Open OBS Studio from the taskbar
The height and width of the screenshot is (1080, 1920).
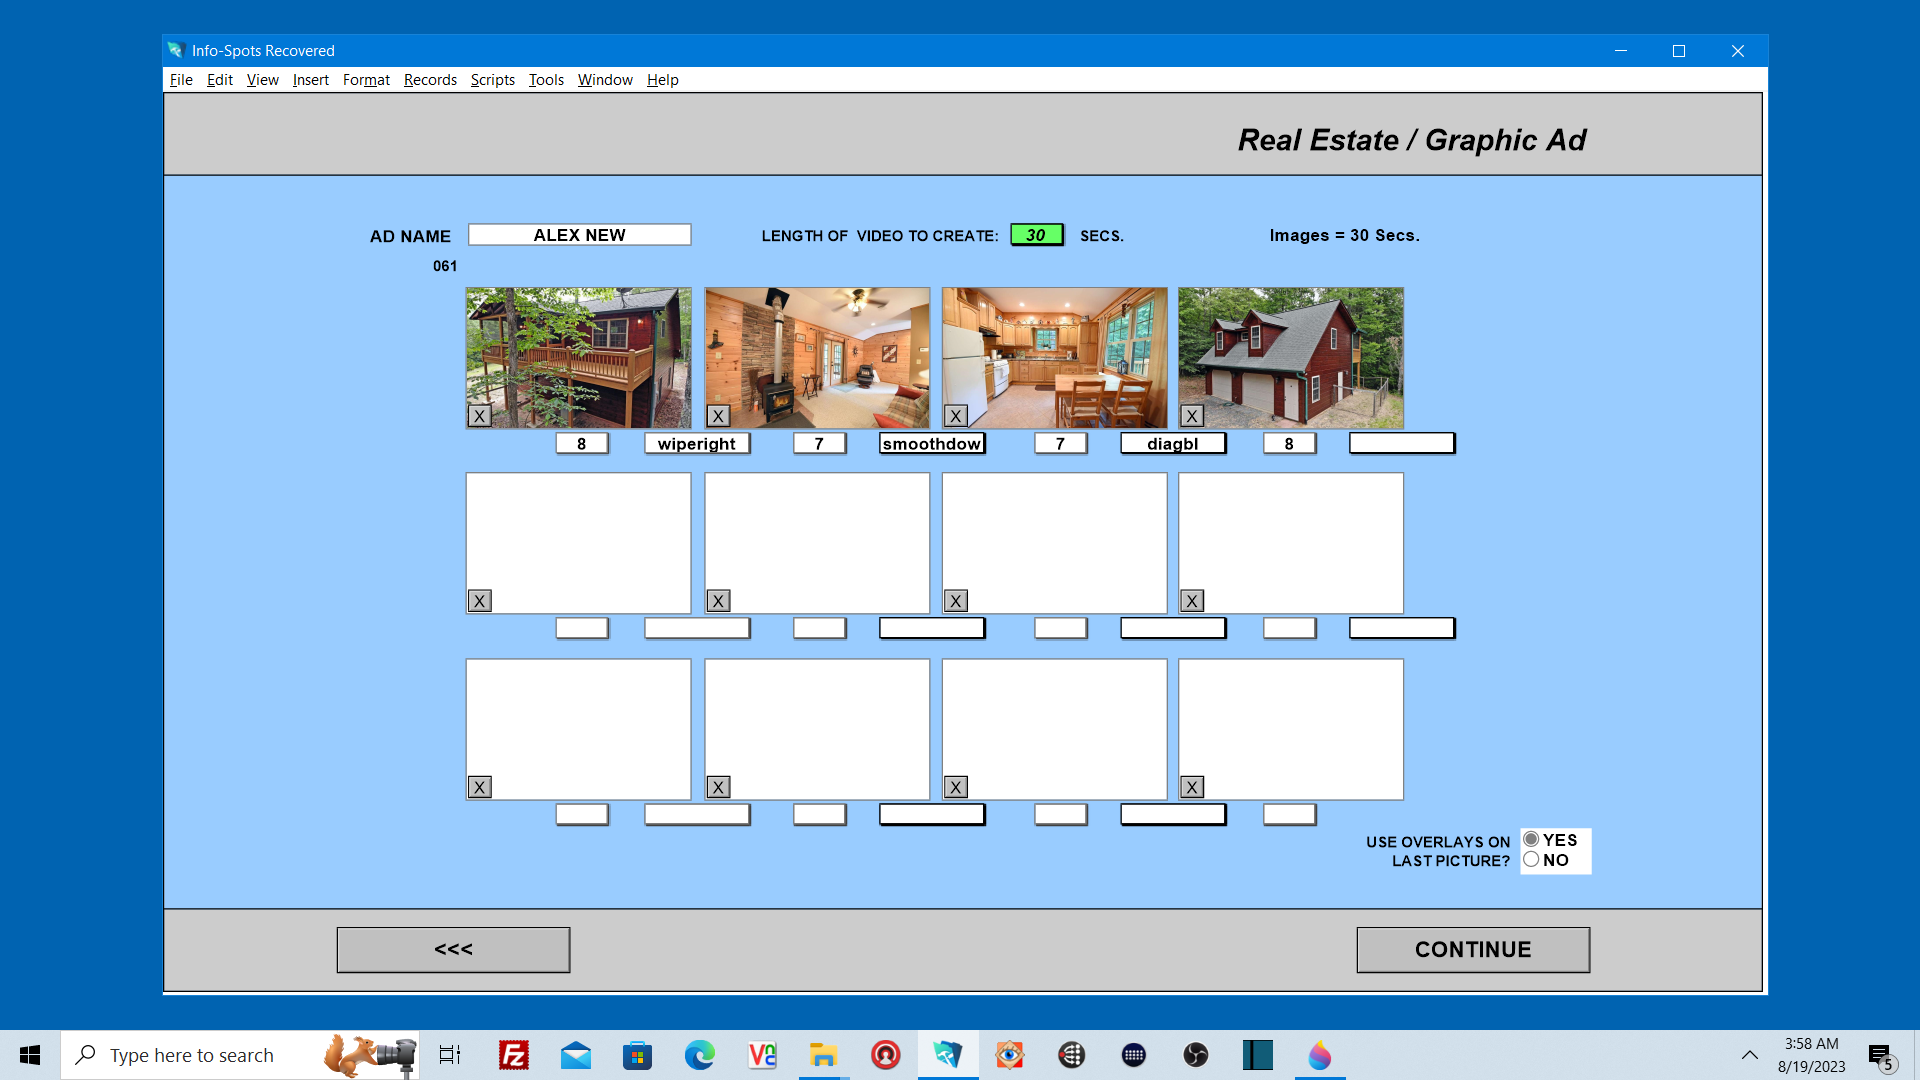coord(1195,1055)
